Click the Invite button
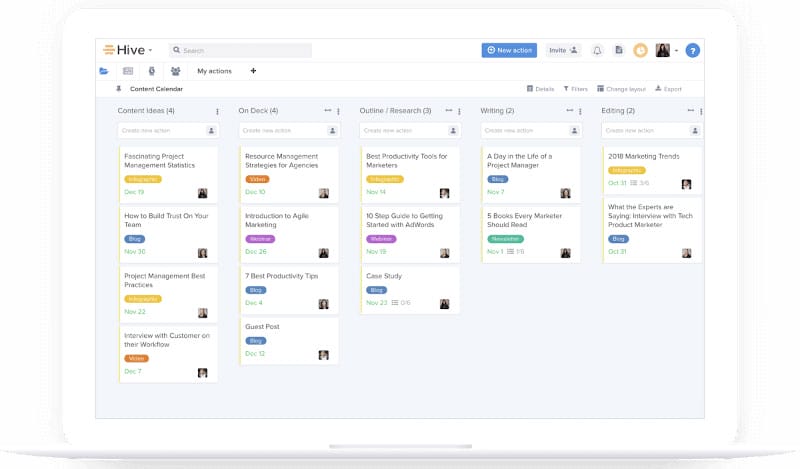The width and height of the screenshot is (800, 469). 564,50
